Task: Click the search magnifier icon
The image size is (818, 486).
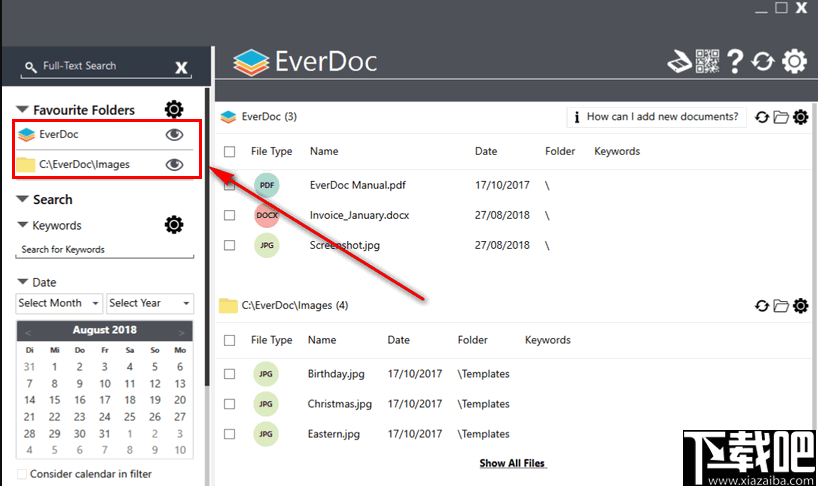Action: (x=31, y=67)
